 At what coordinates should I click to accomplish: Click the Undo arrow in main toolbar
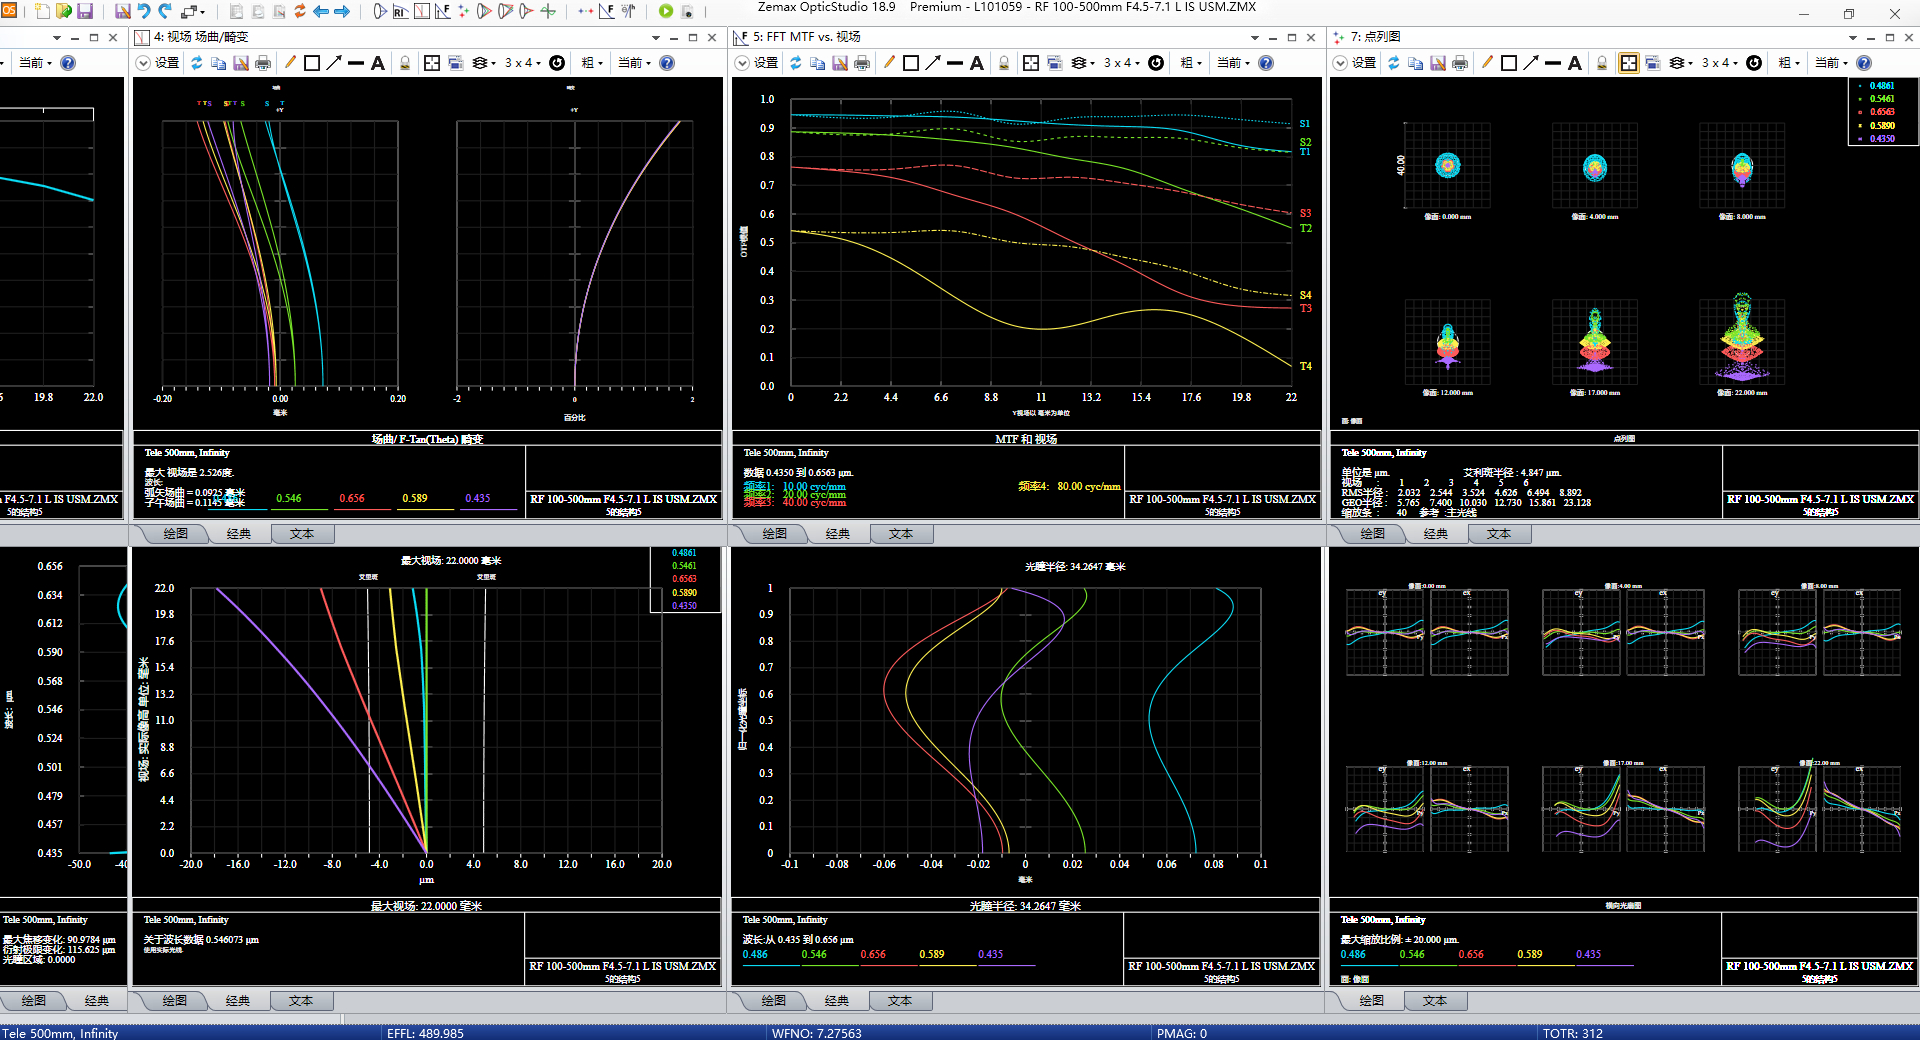[x=143, y=11]
